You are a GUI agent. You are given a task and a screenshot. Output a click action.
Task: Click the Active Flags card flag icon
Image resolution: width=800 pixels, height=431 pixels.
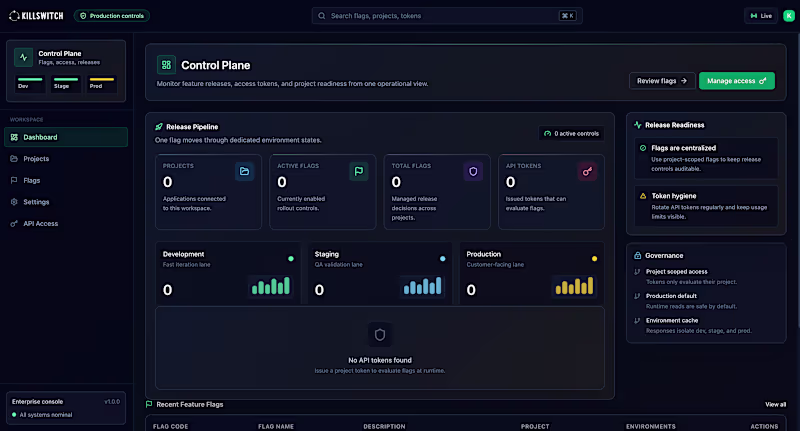359,171
